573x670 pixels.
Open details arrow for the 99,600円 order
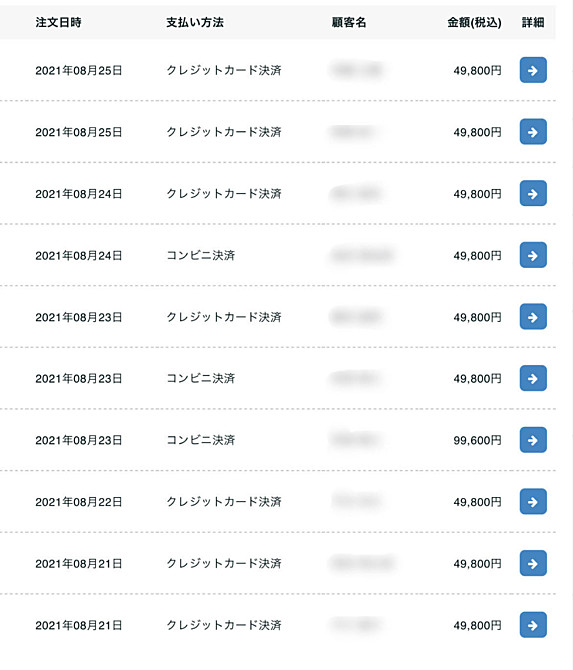coord(533,440)
